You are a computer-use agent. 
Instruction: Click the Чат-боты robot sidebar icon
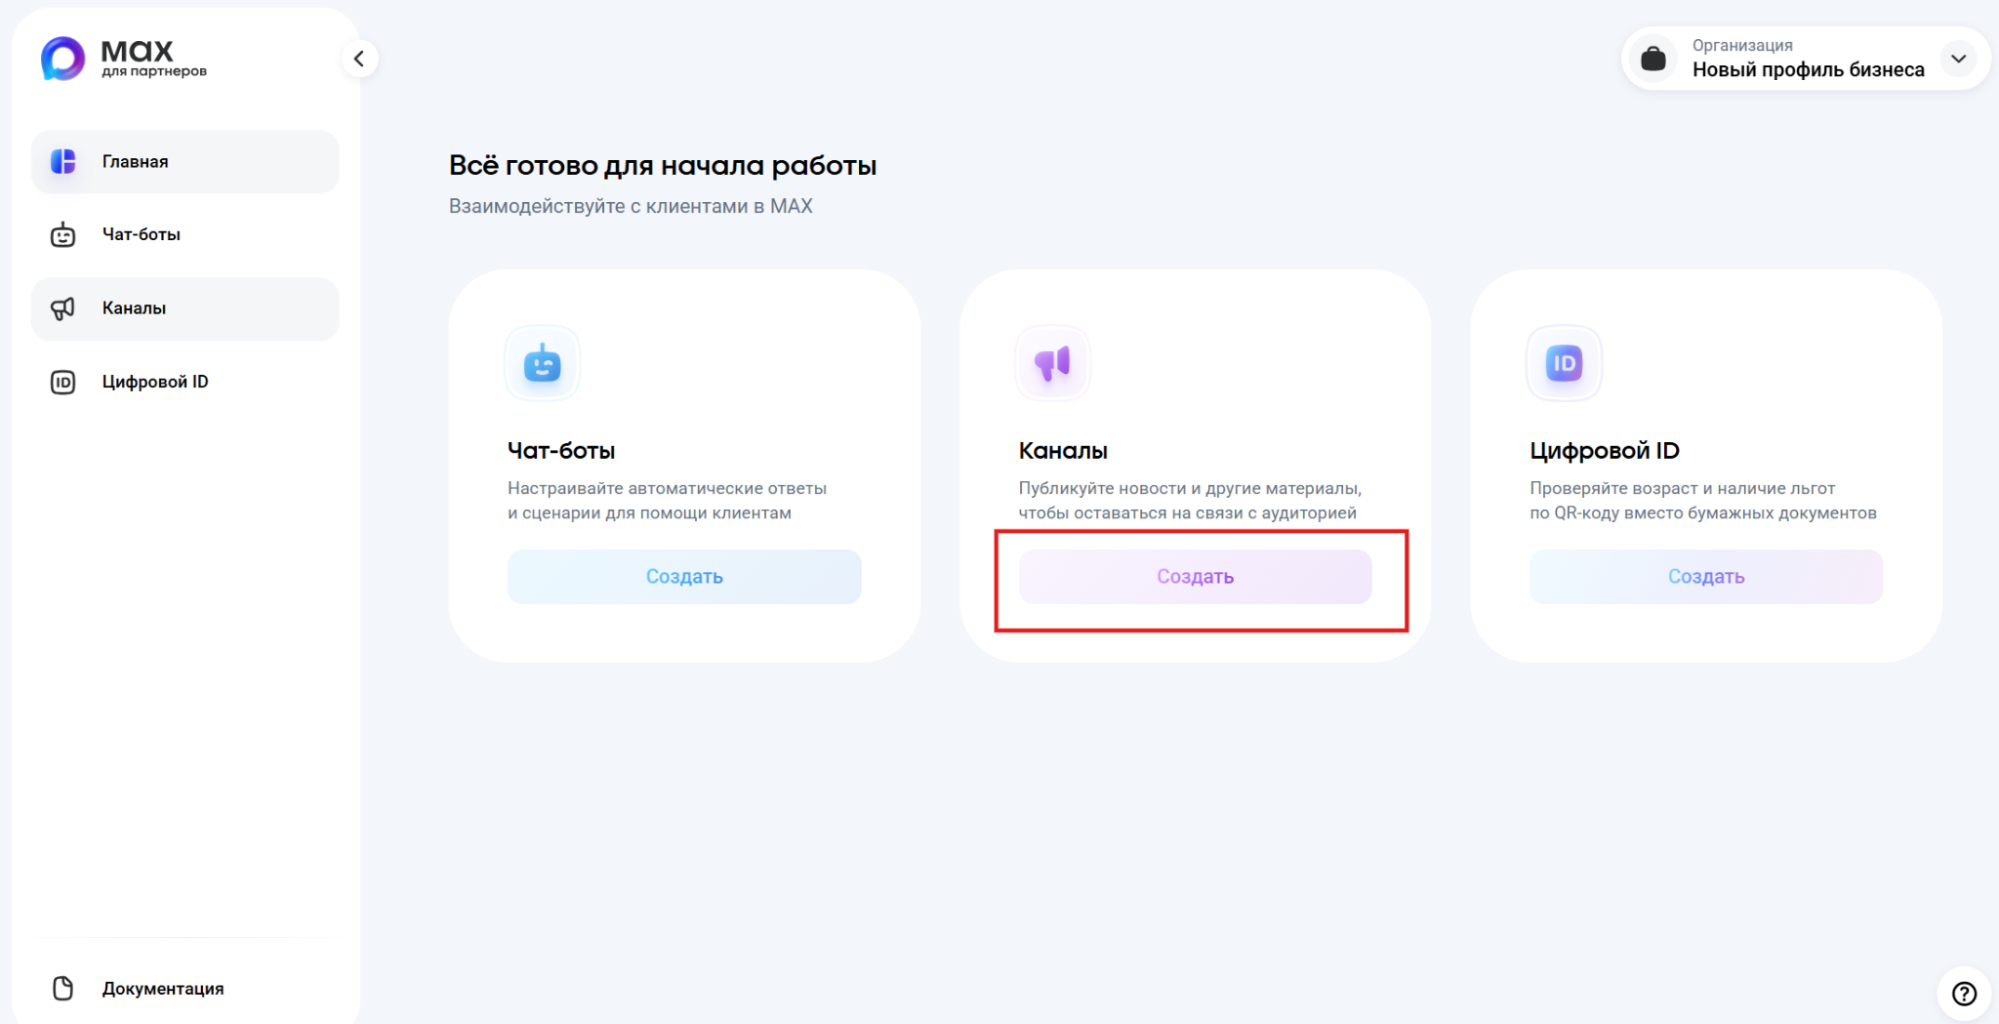(63, 235)
